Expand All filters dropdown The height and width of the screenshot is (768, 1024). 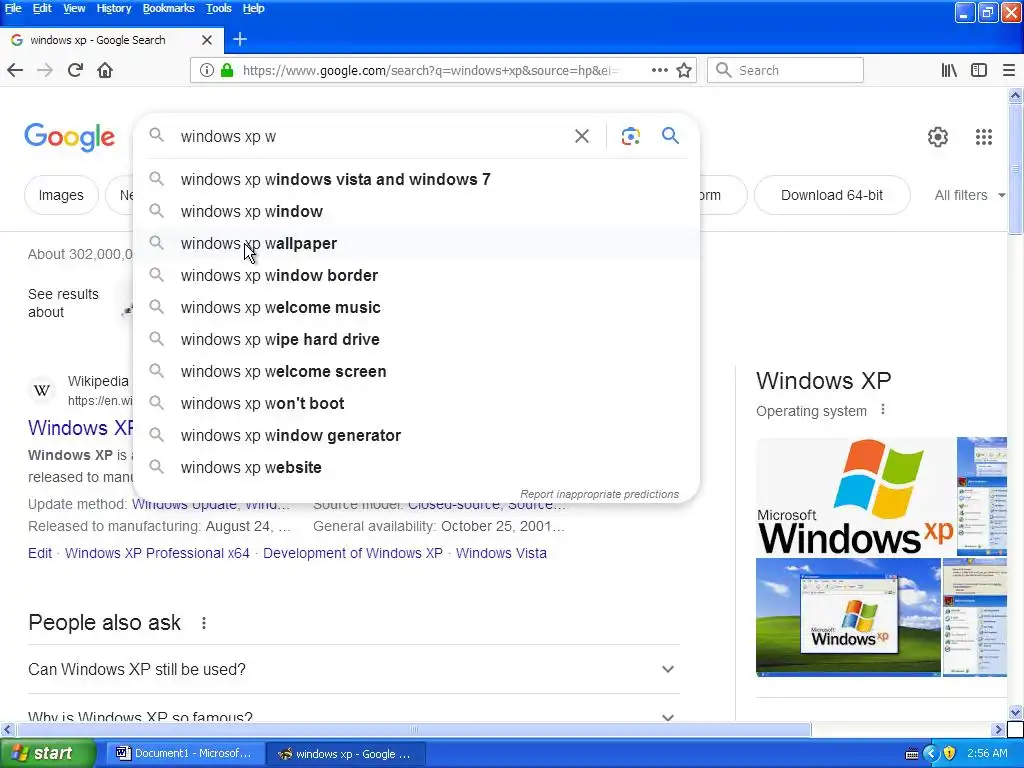969,195
